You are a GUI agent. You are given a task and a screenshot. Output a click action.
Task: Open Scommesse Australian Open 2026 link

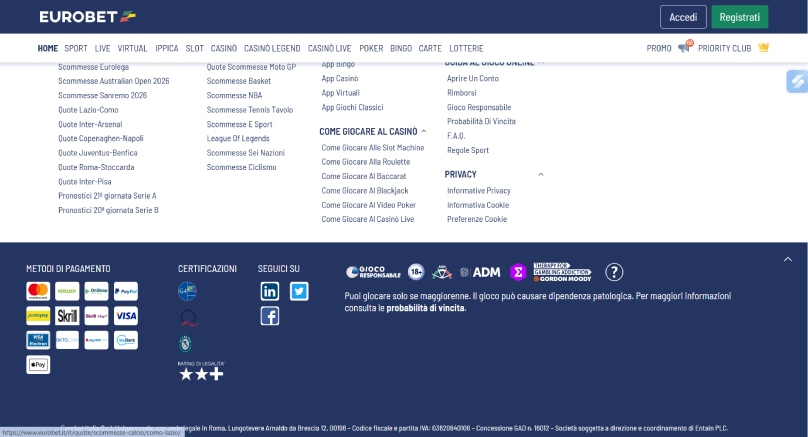tap(113, 81)
